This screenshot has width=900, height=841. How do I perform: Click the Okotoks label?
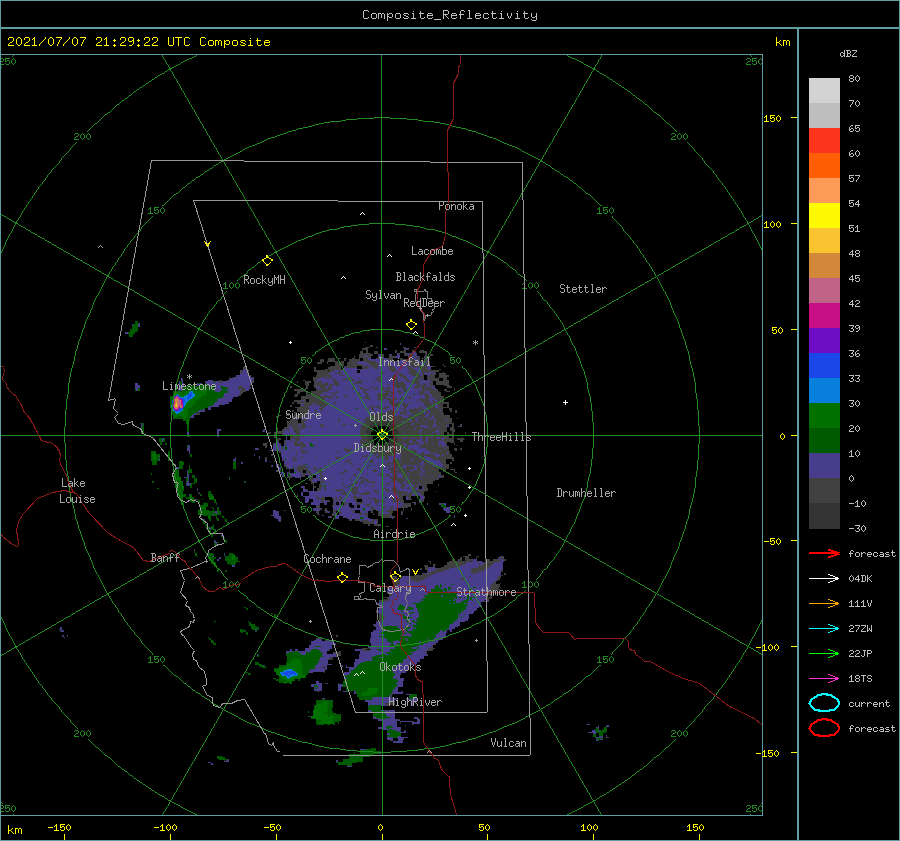[400, 667]
